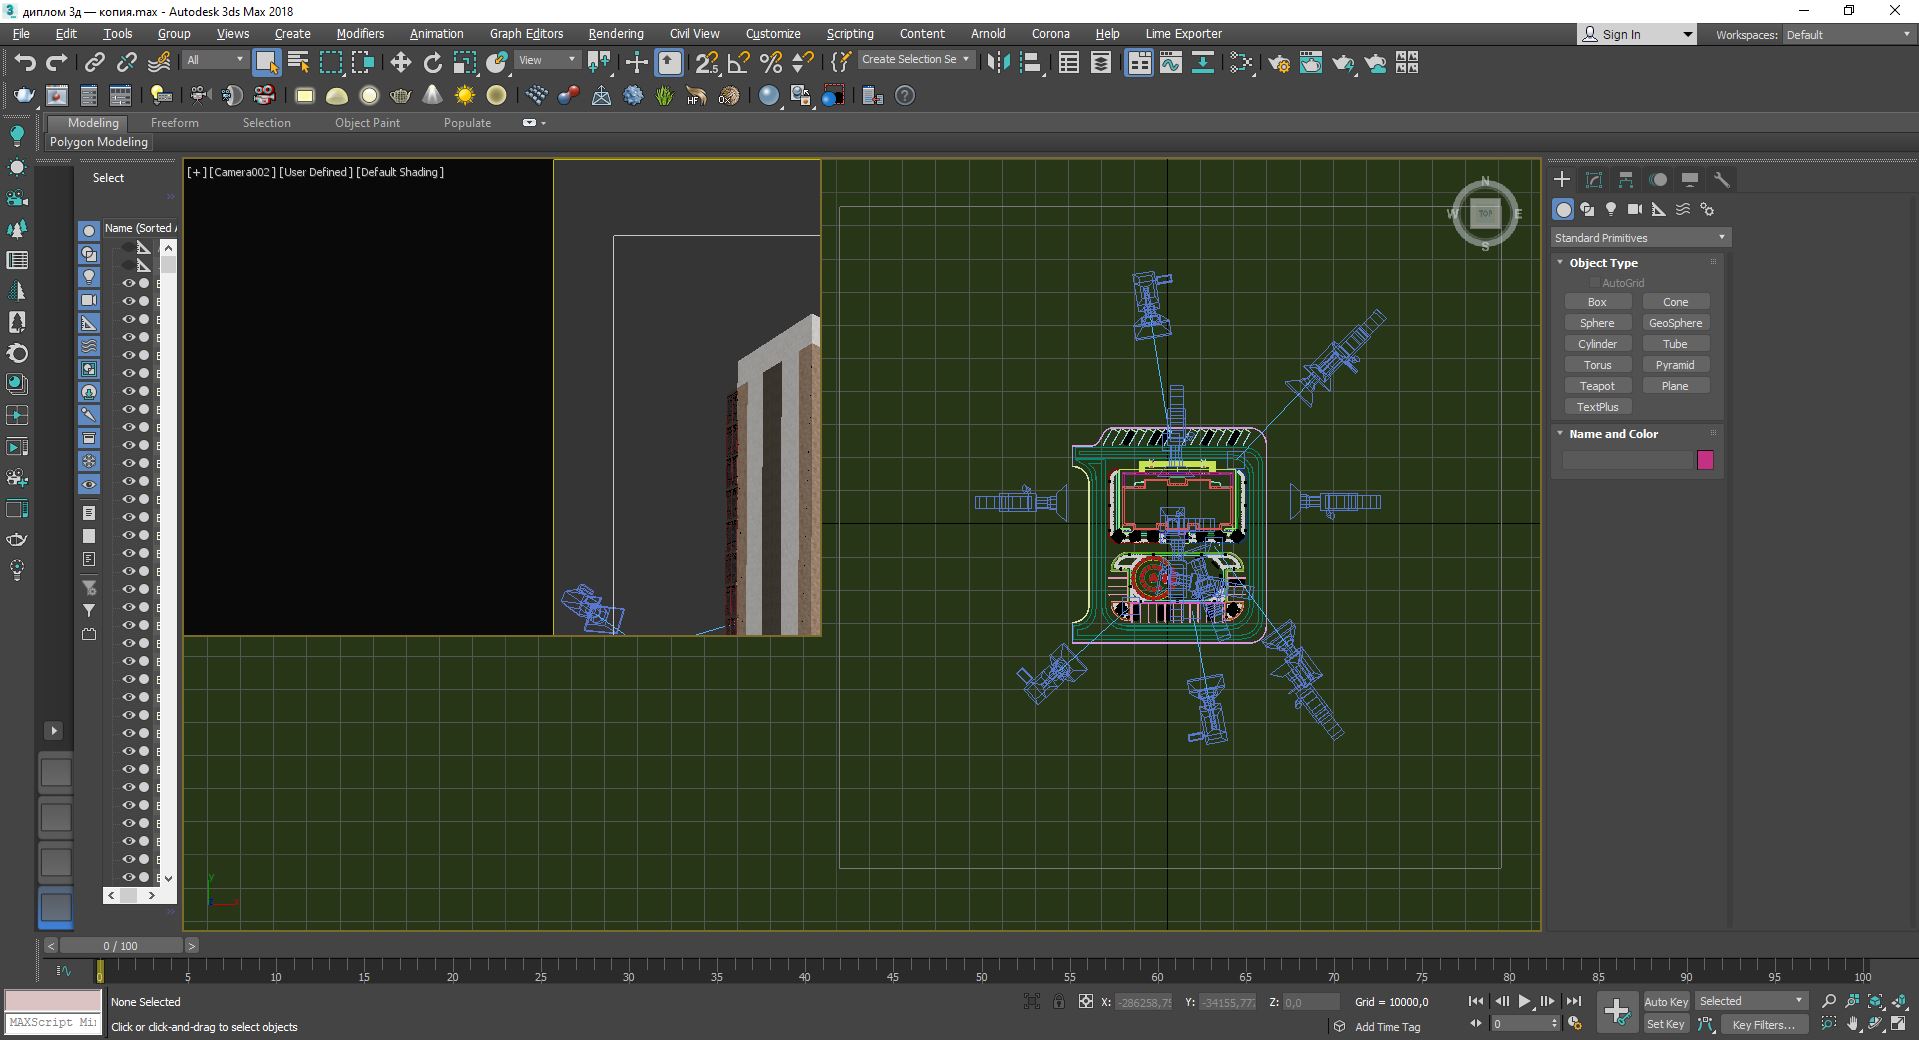Activate Select and Link tool
Viewport: 1919px width, 1040px height.
pyautogui.click(x=95, y=63)
